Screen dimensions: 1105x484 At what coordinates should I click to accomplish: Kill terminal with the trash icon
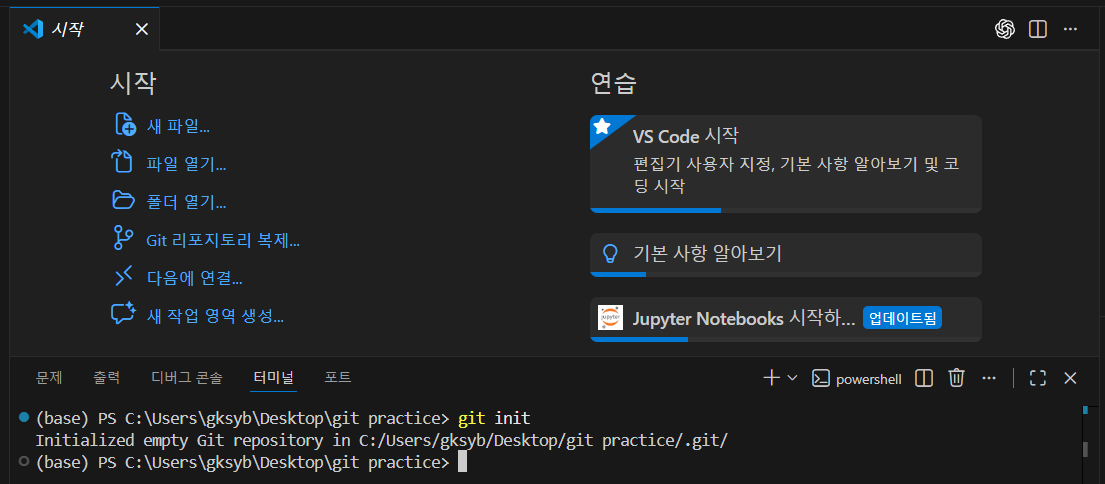point(956,378)
